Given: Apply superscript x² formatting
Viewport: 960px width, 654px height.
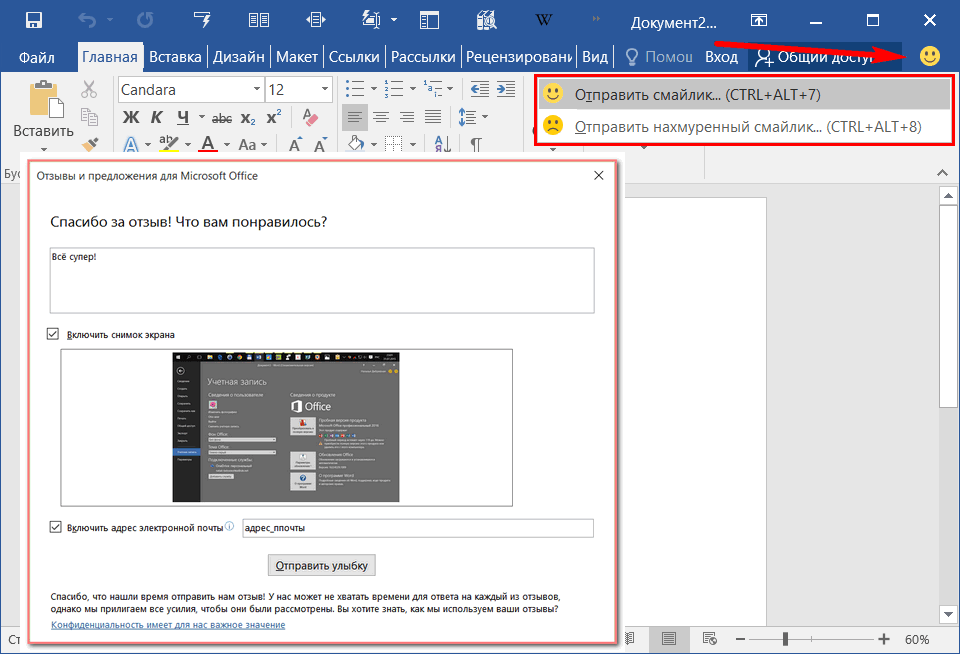Looking at the screenshot, I should pyautogui.click(x=274, y=116).
